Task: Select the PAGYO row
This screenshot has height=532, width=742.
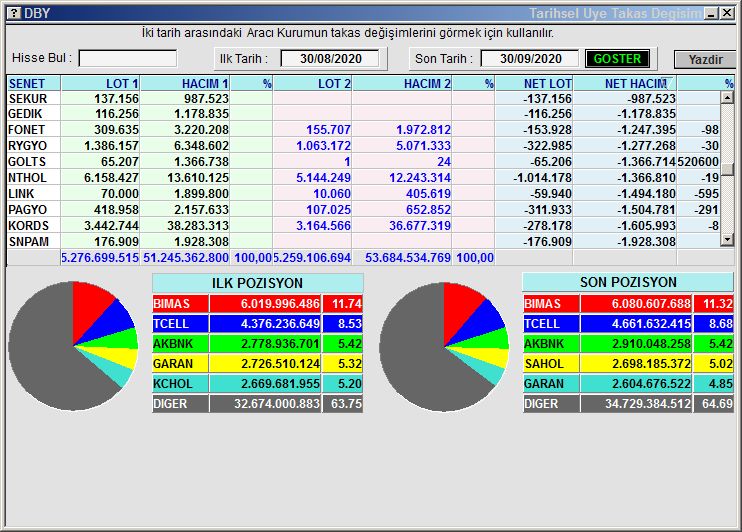Action: tap(363, 210)
